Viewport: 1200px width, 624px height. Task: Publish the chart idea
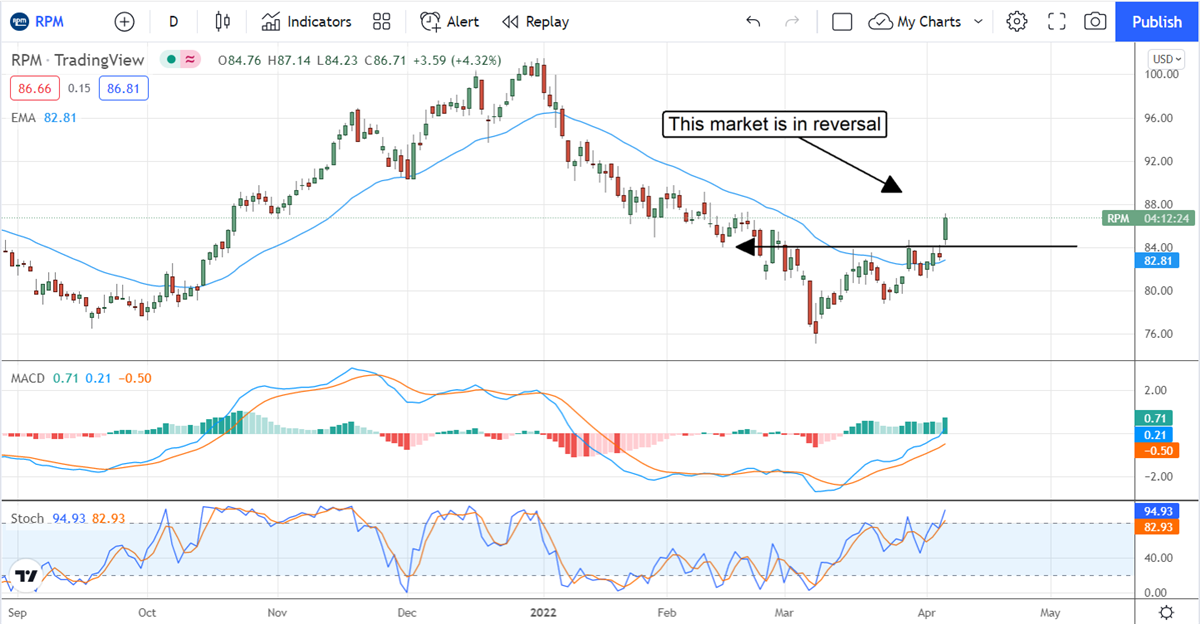[x=1157, y=21]
